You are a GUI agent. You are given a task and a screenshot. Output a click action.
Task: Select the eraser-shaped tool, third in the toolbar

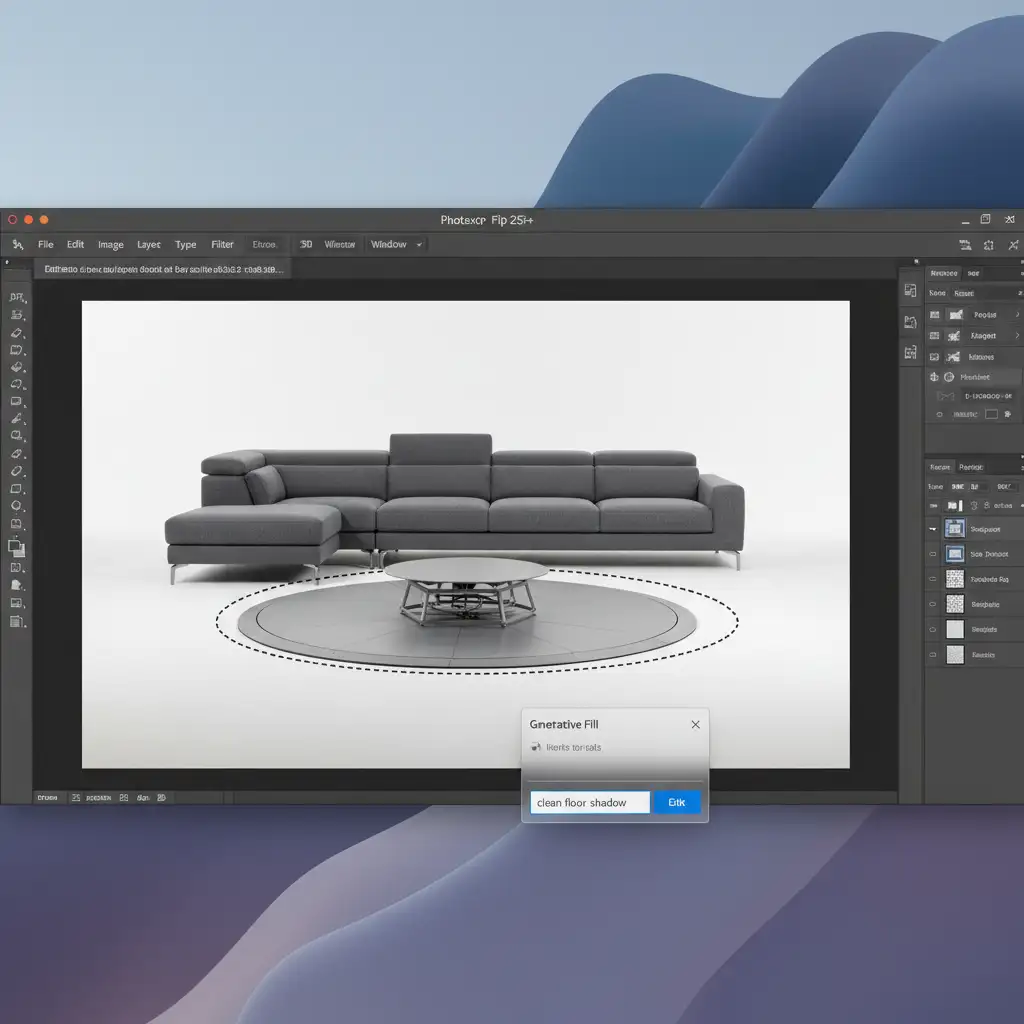[x=16, y=332]
